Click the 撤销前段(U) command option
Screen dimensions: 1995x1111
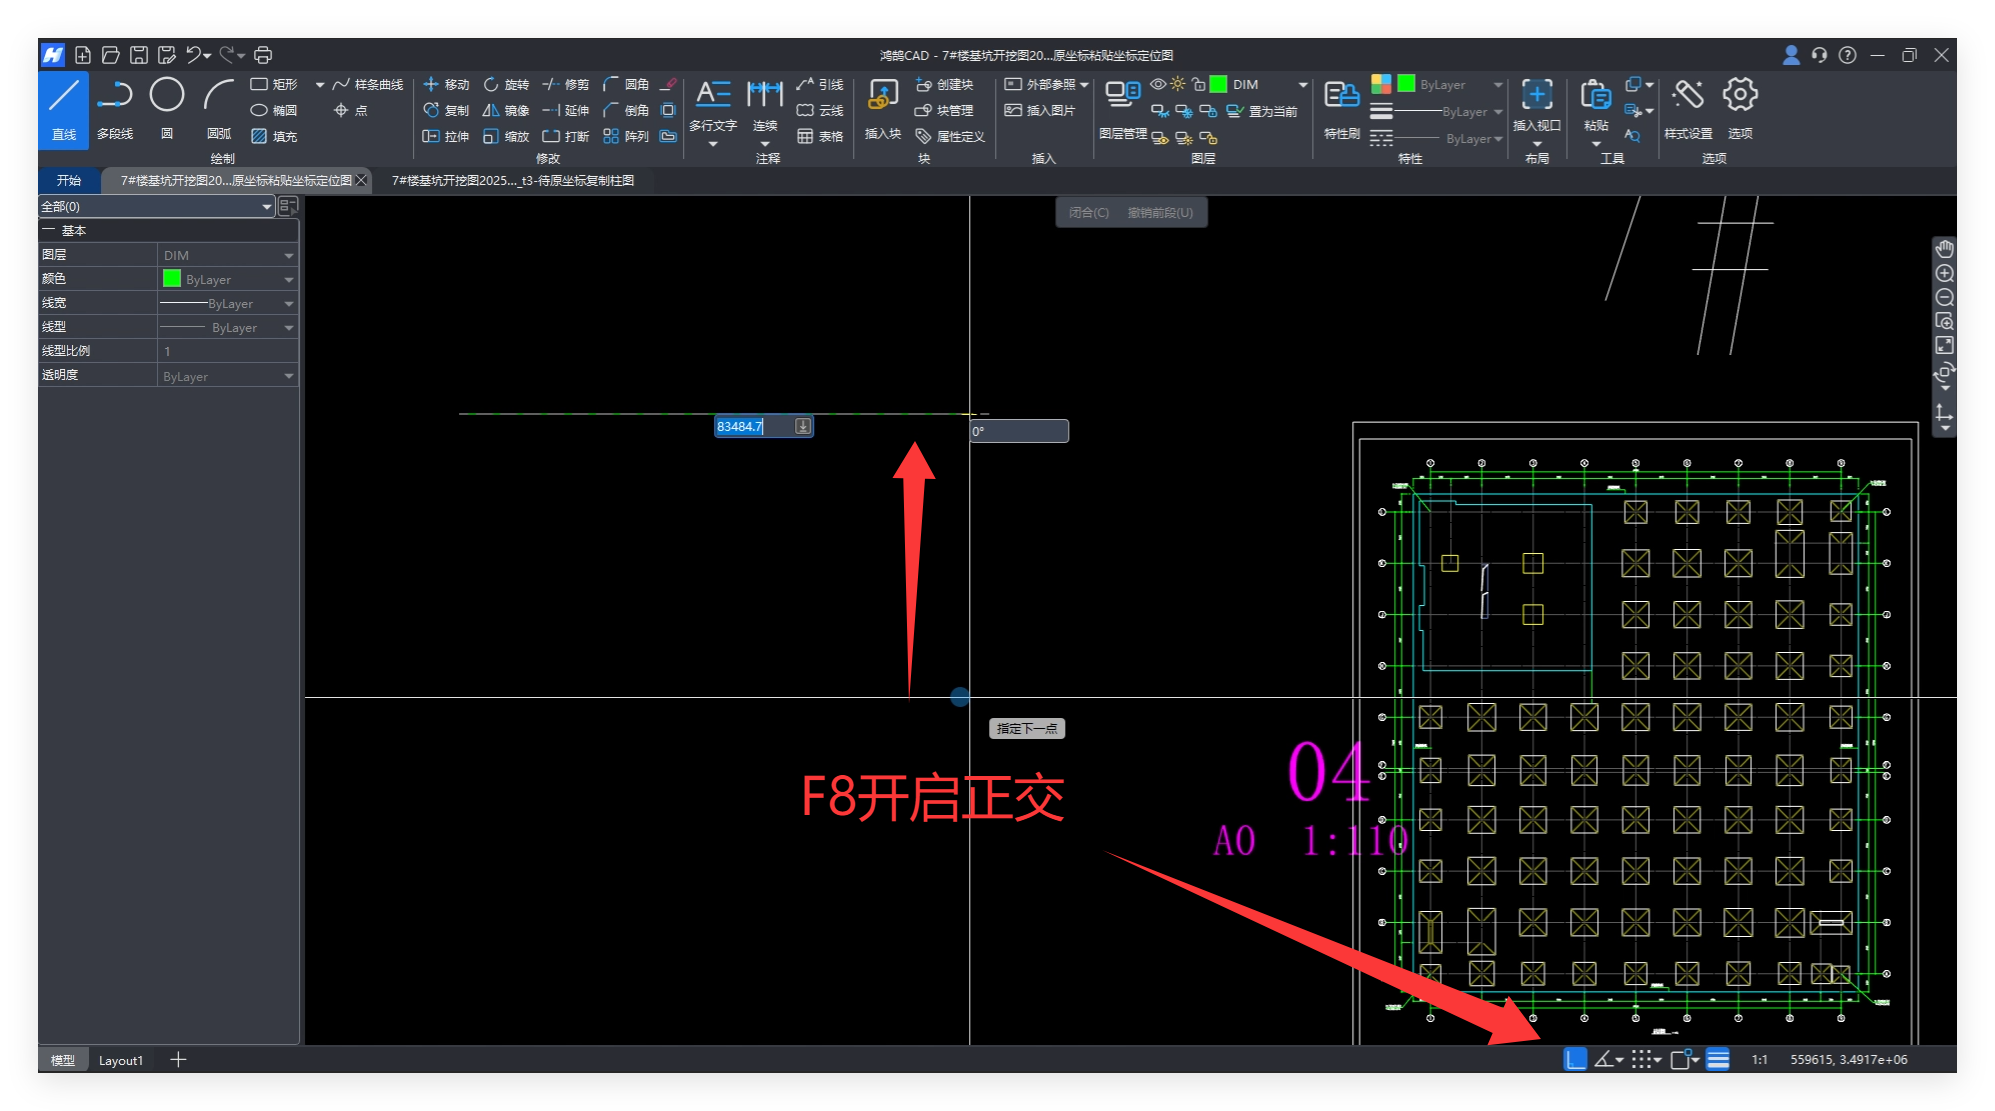pyautogui.click(x=1160, y=213)
